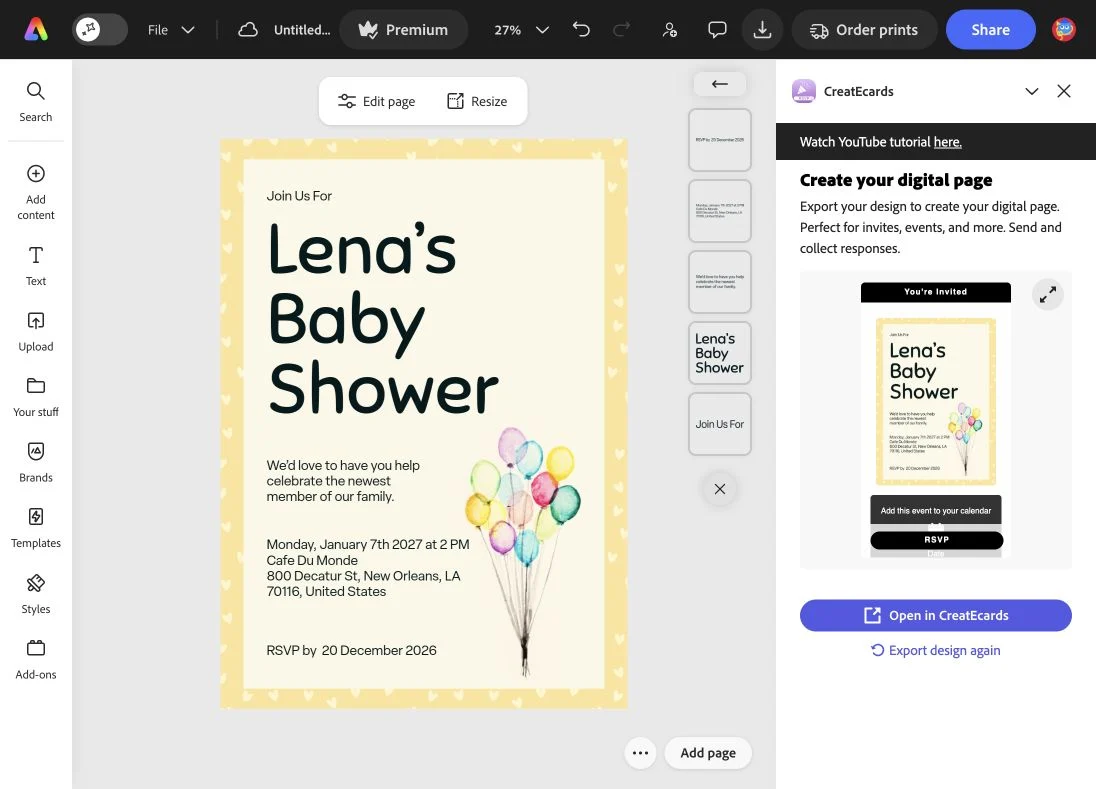Select the RSVP by 20 December 2026 text

(352, 651)
